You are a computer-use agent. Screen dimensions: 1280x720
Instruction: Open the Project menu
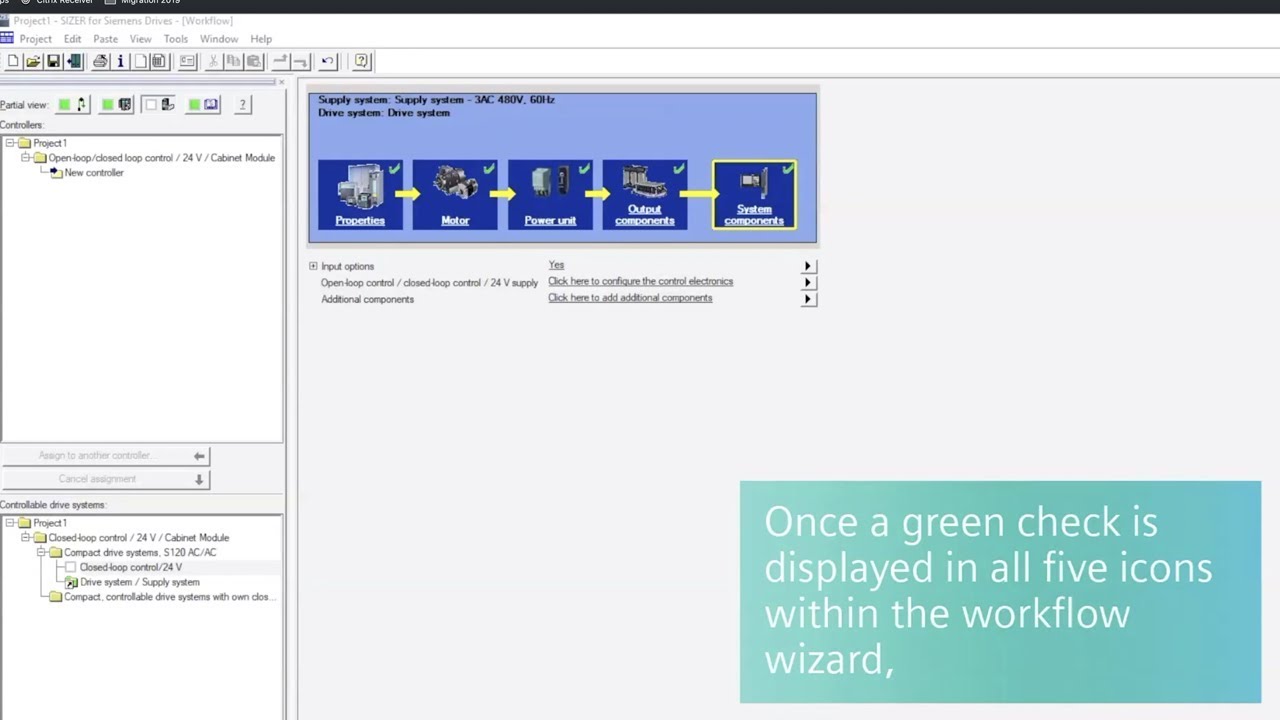point(36,39)
